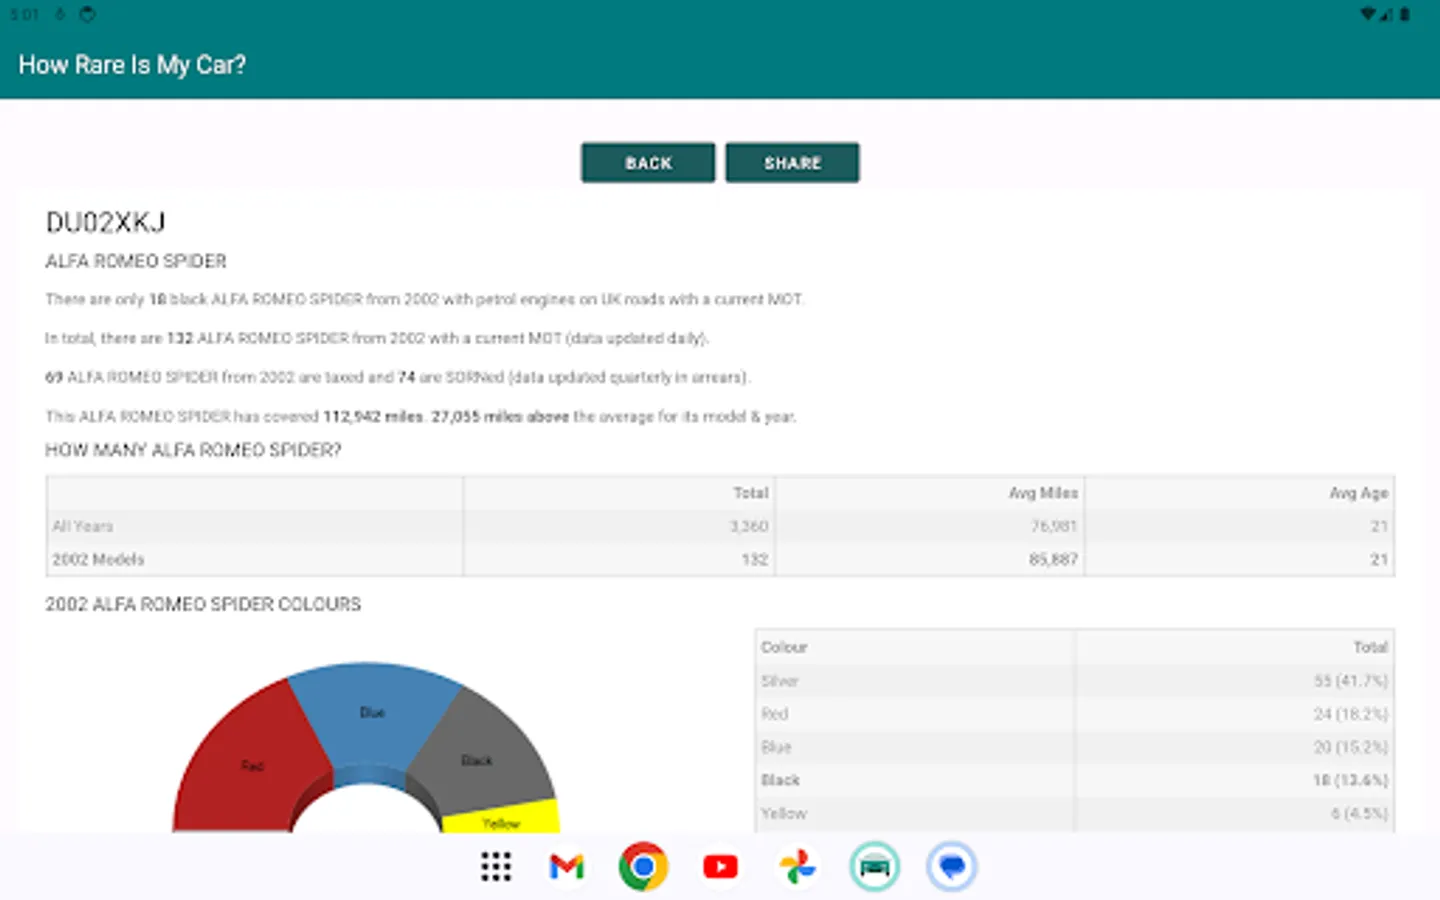The height and width of the screenshot is (900, 1440).
Task: Tap the battery status icon
Action: (x=1404, y=14)
